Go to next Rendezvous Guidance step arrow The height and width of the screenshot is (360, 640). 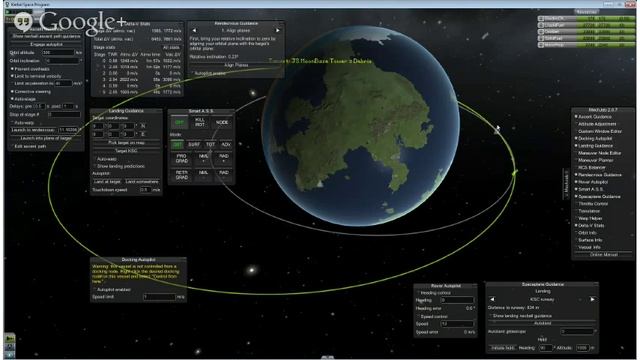278,31
